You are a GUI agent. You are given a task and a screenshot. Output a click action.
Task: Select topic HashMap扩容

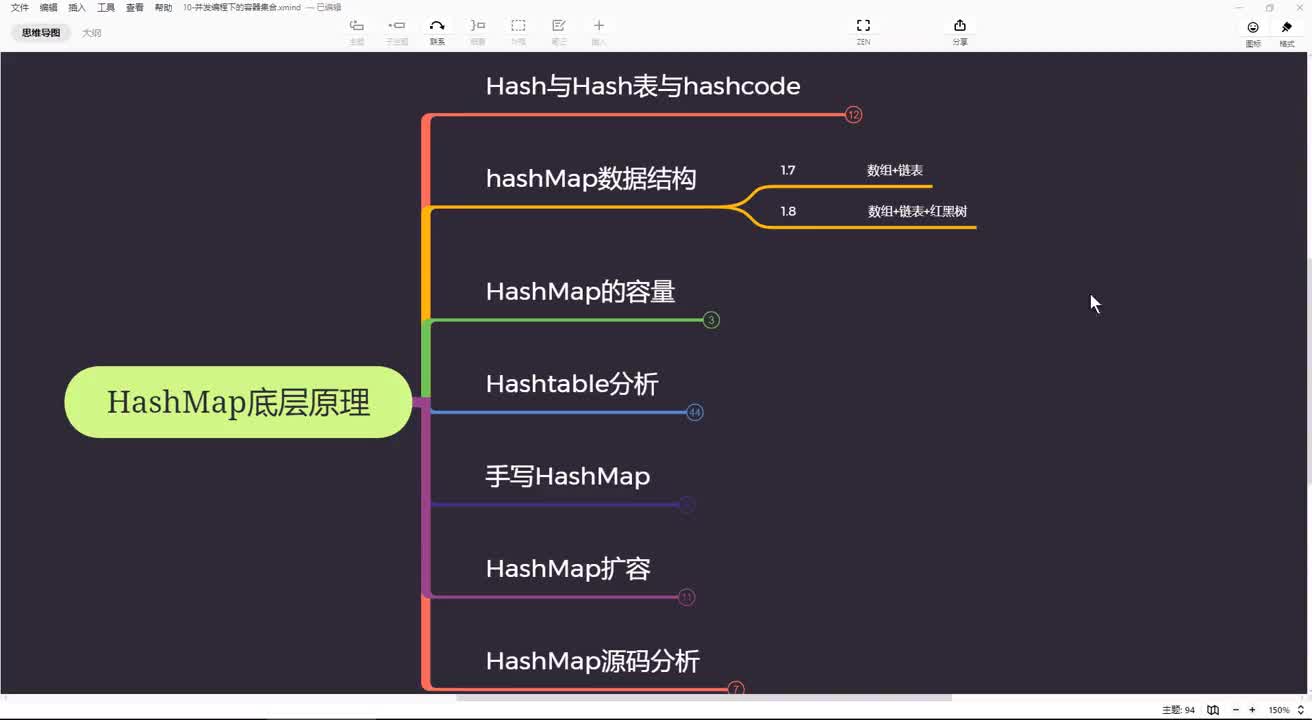(568, 569)
